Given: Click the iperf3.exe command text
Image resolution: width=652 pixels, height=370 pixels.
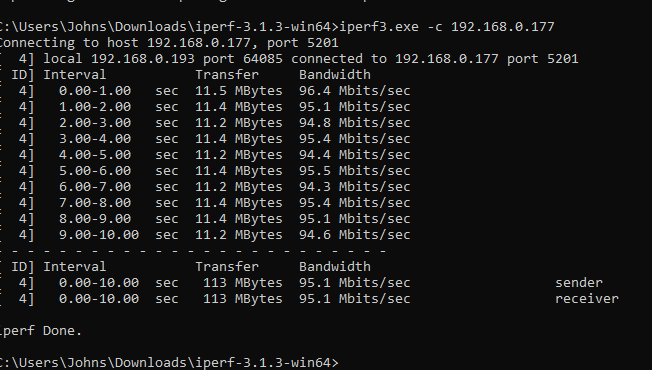Looking at the screenshot, I should 379,27.
